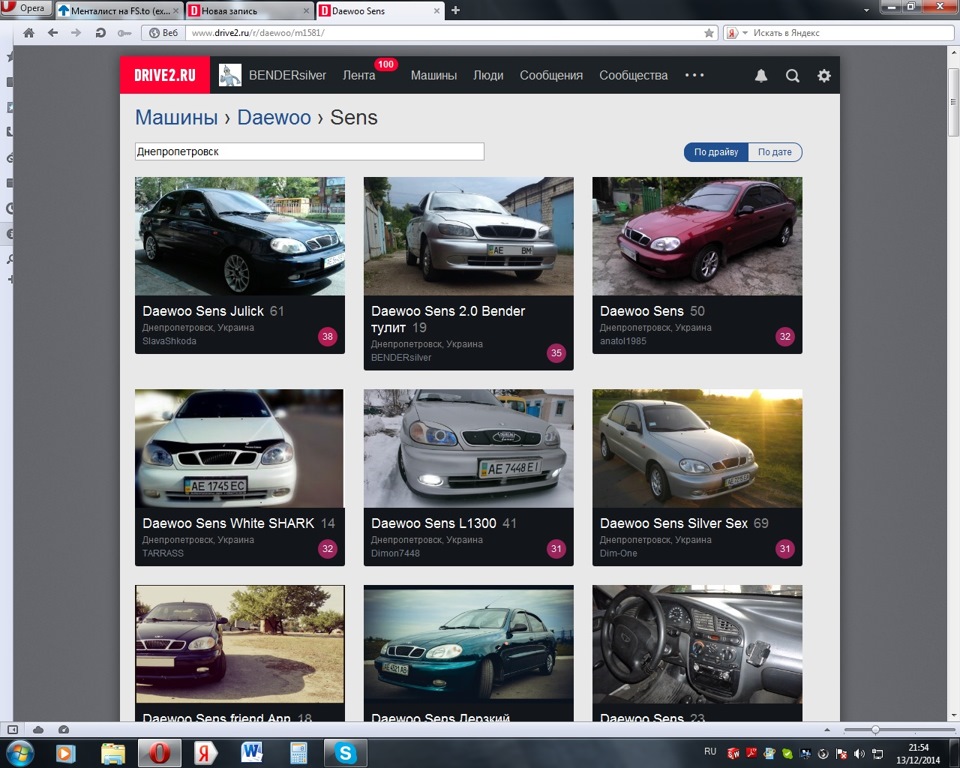Open Машины menu item
The image size is (960, 768).
click(433, 75)
